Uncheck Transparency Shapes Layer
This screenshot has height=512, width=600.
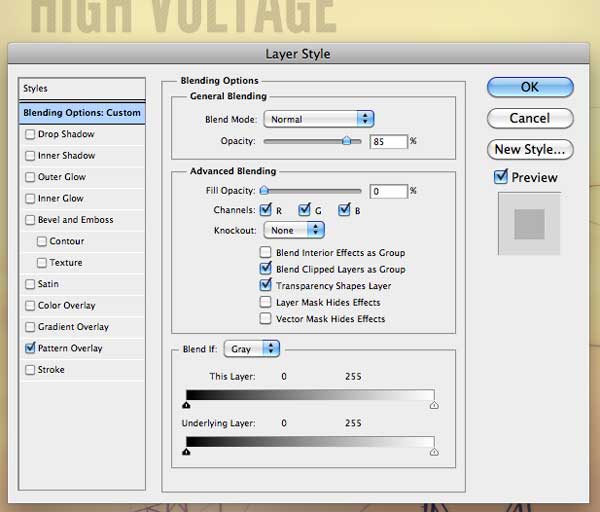coord(265,285)
